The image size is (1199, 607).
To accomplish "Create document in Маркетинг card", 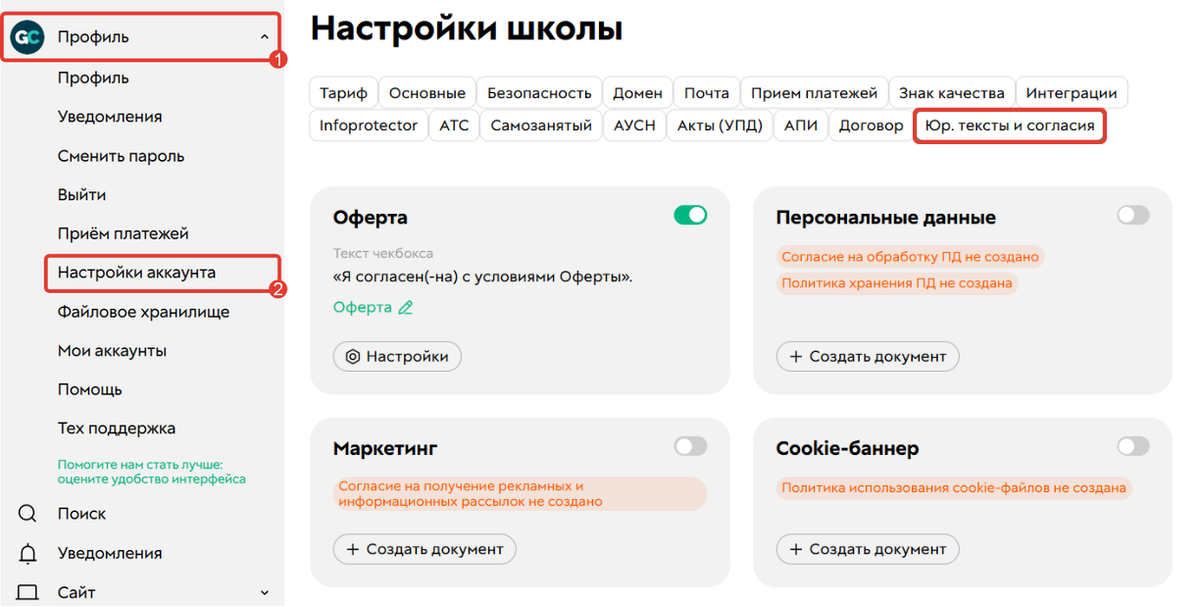I will pos(424,550).
